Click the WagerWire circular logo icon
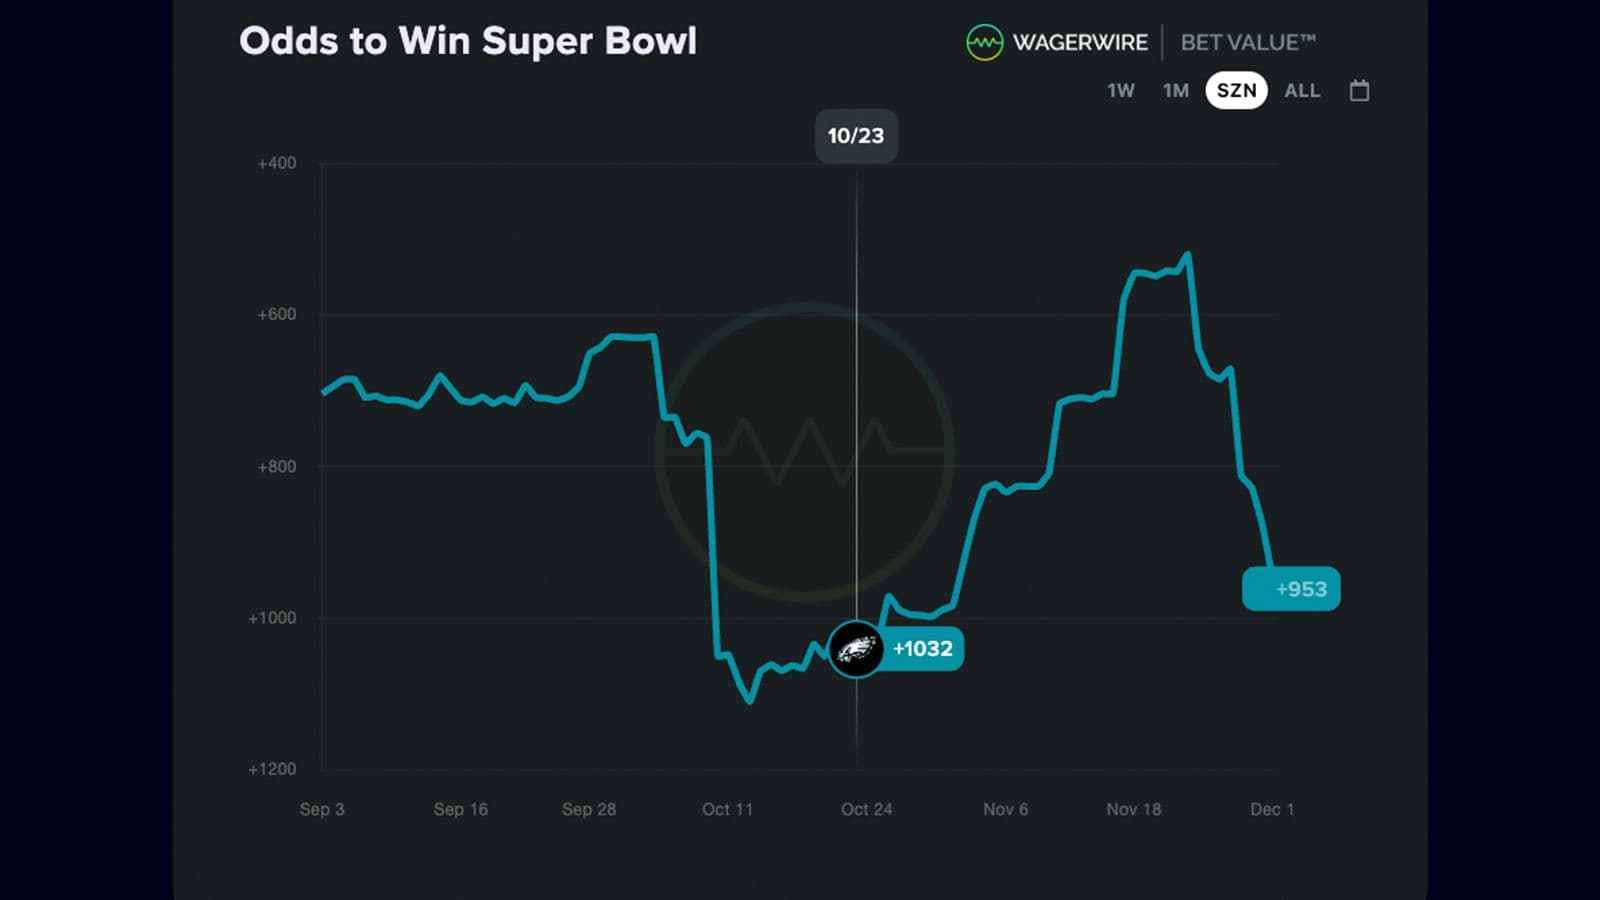Viewport: 1600px width, 900px height. click(x=986, y=43)
